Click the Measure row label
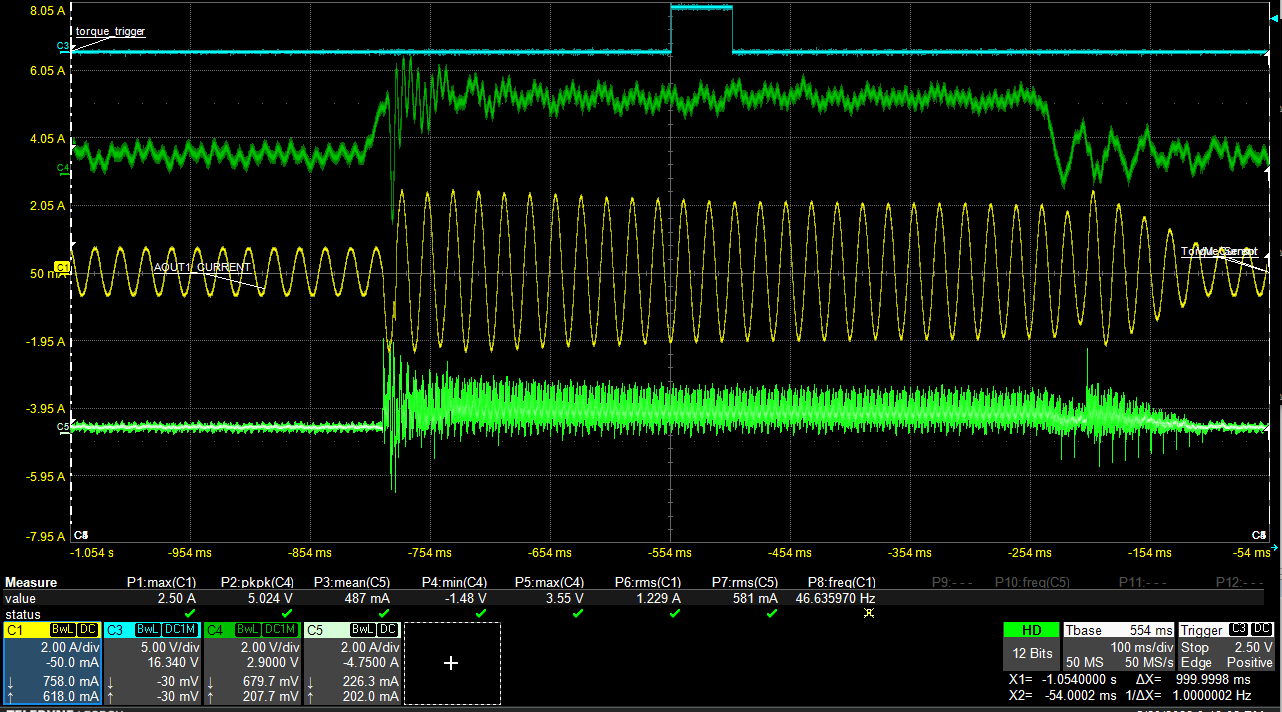The width and height of the screenshot is (1282, 712). click(32, 581)
